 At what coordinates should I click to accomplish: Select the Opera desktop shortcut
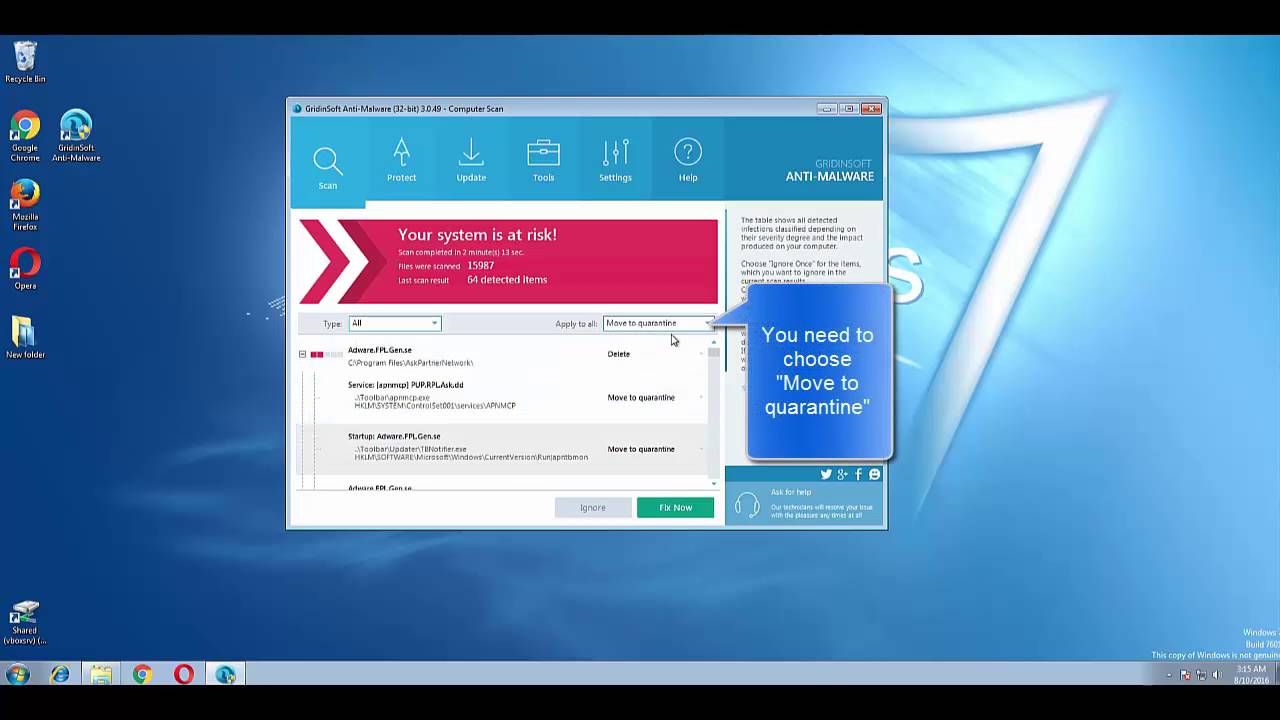(x=25, y=269)
